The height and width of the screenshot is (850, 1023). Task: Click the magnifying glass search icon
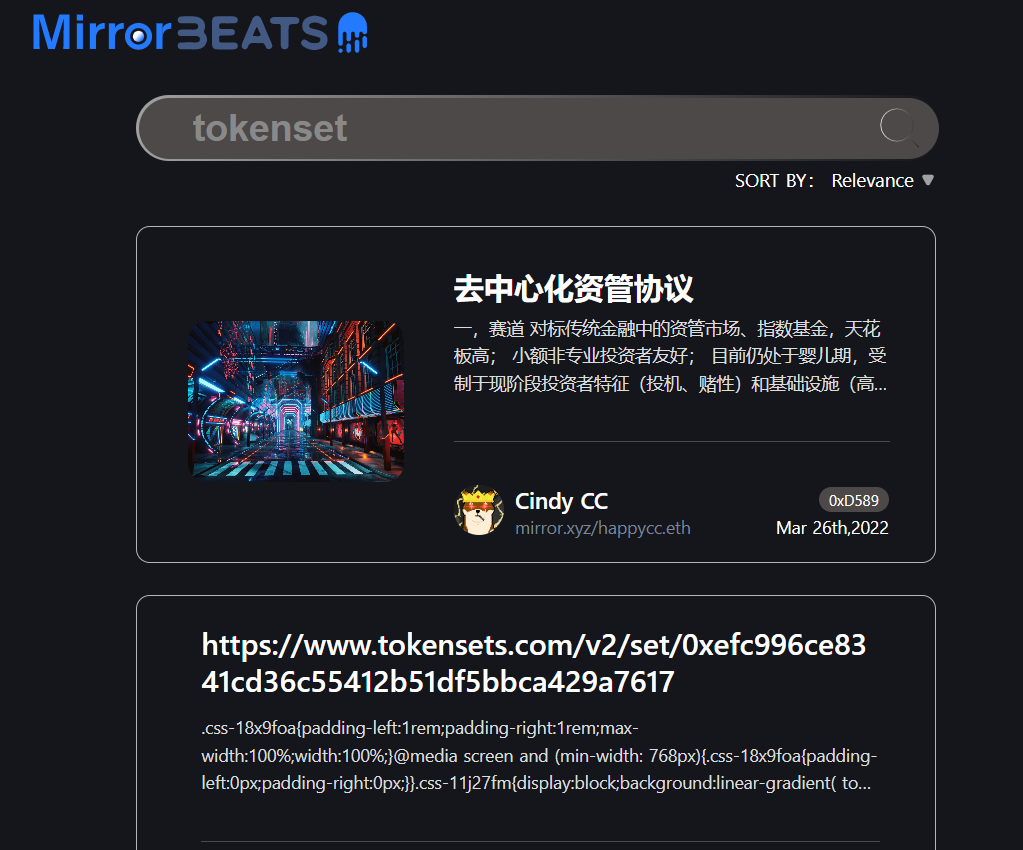click(898, 127)
